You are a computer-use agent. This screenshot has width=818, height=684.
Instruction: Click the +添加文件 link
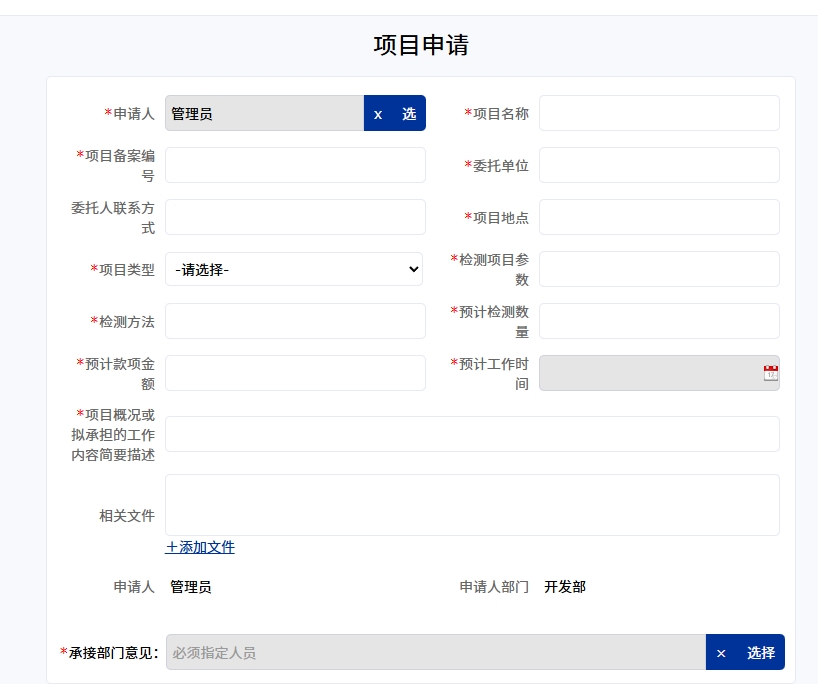pos(200,547)
